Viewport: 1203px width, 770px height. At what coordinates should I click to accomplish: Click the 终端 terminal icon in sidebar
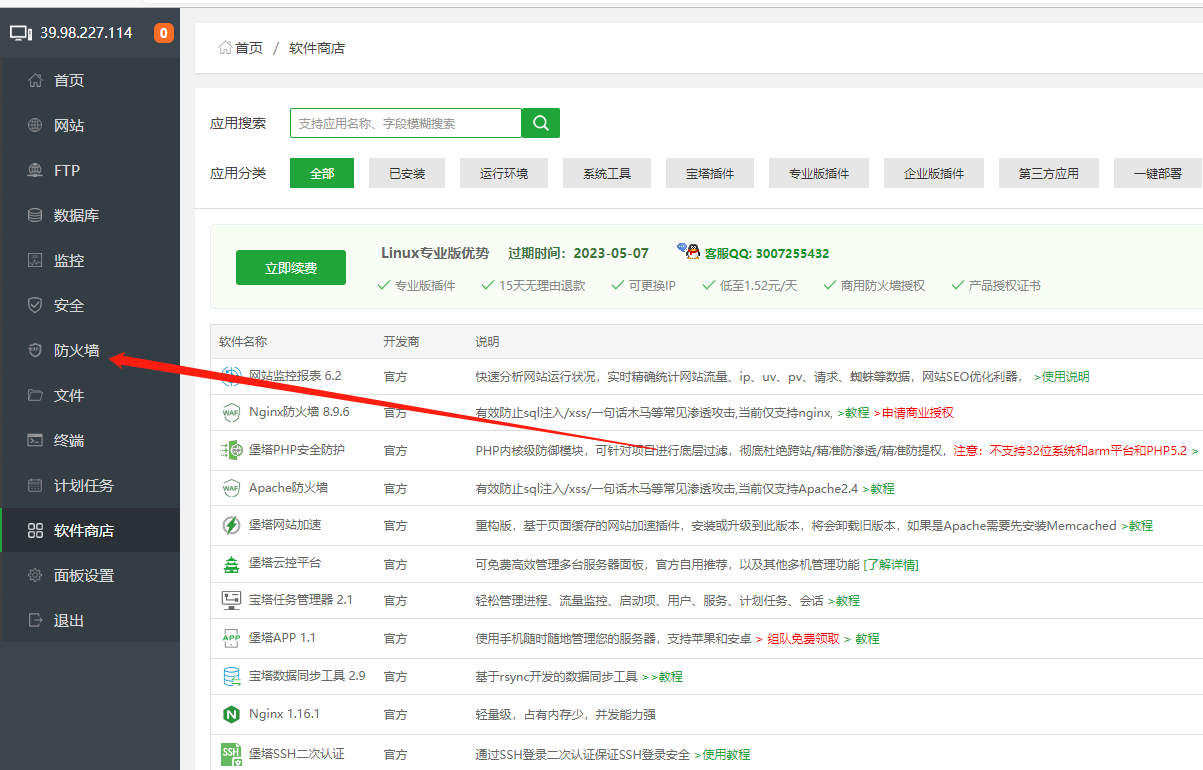pos(35,440)
